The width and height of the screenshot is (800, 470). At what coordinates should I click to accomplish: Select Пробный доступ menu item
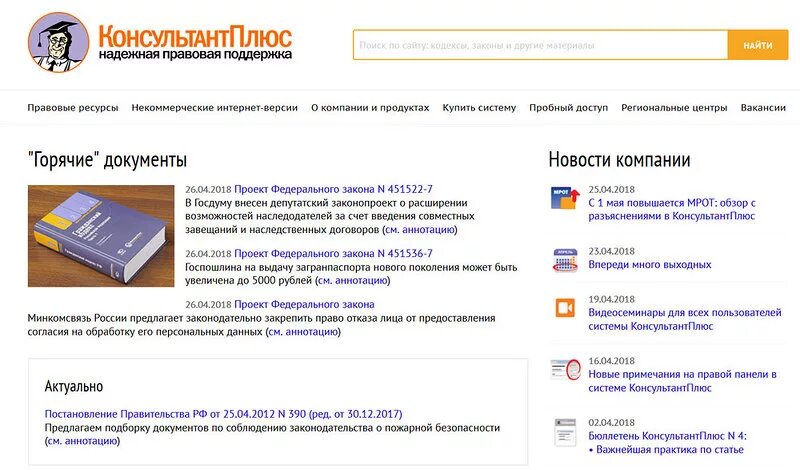(568, 108)
